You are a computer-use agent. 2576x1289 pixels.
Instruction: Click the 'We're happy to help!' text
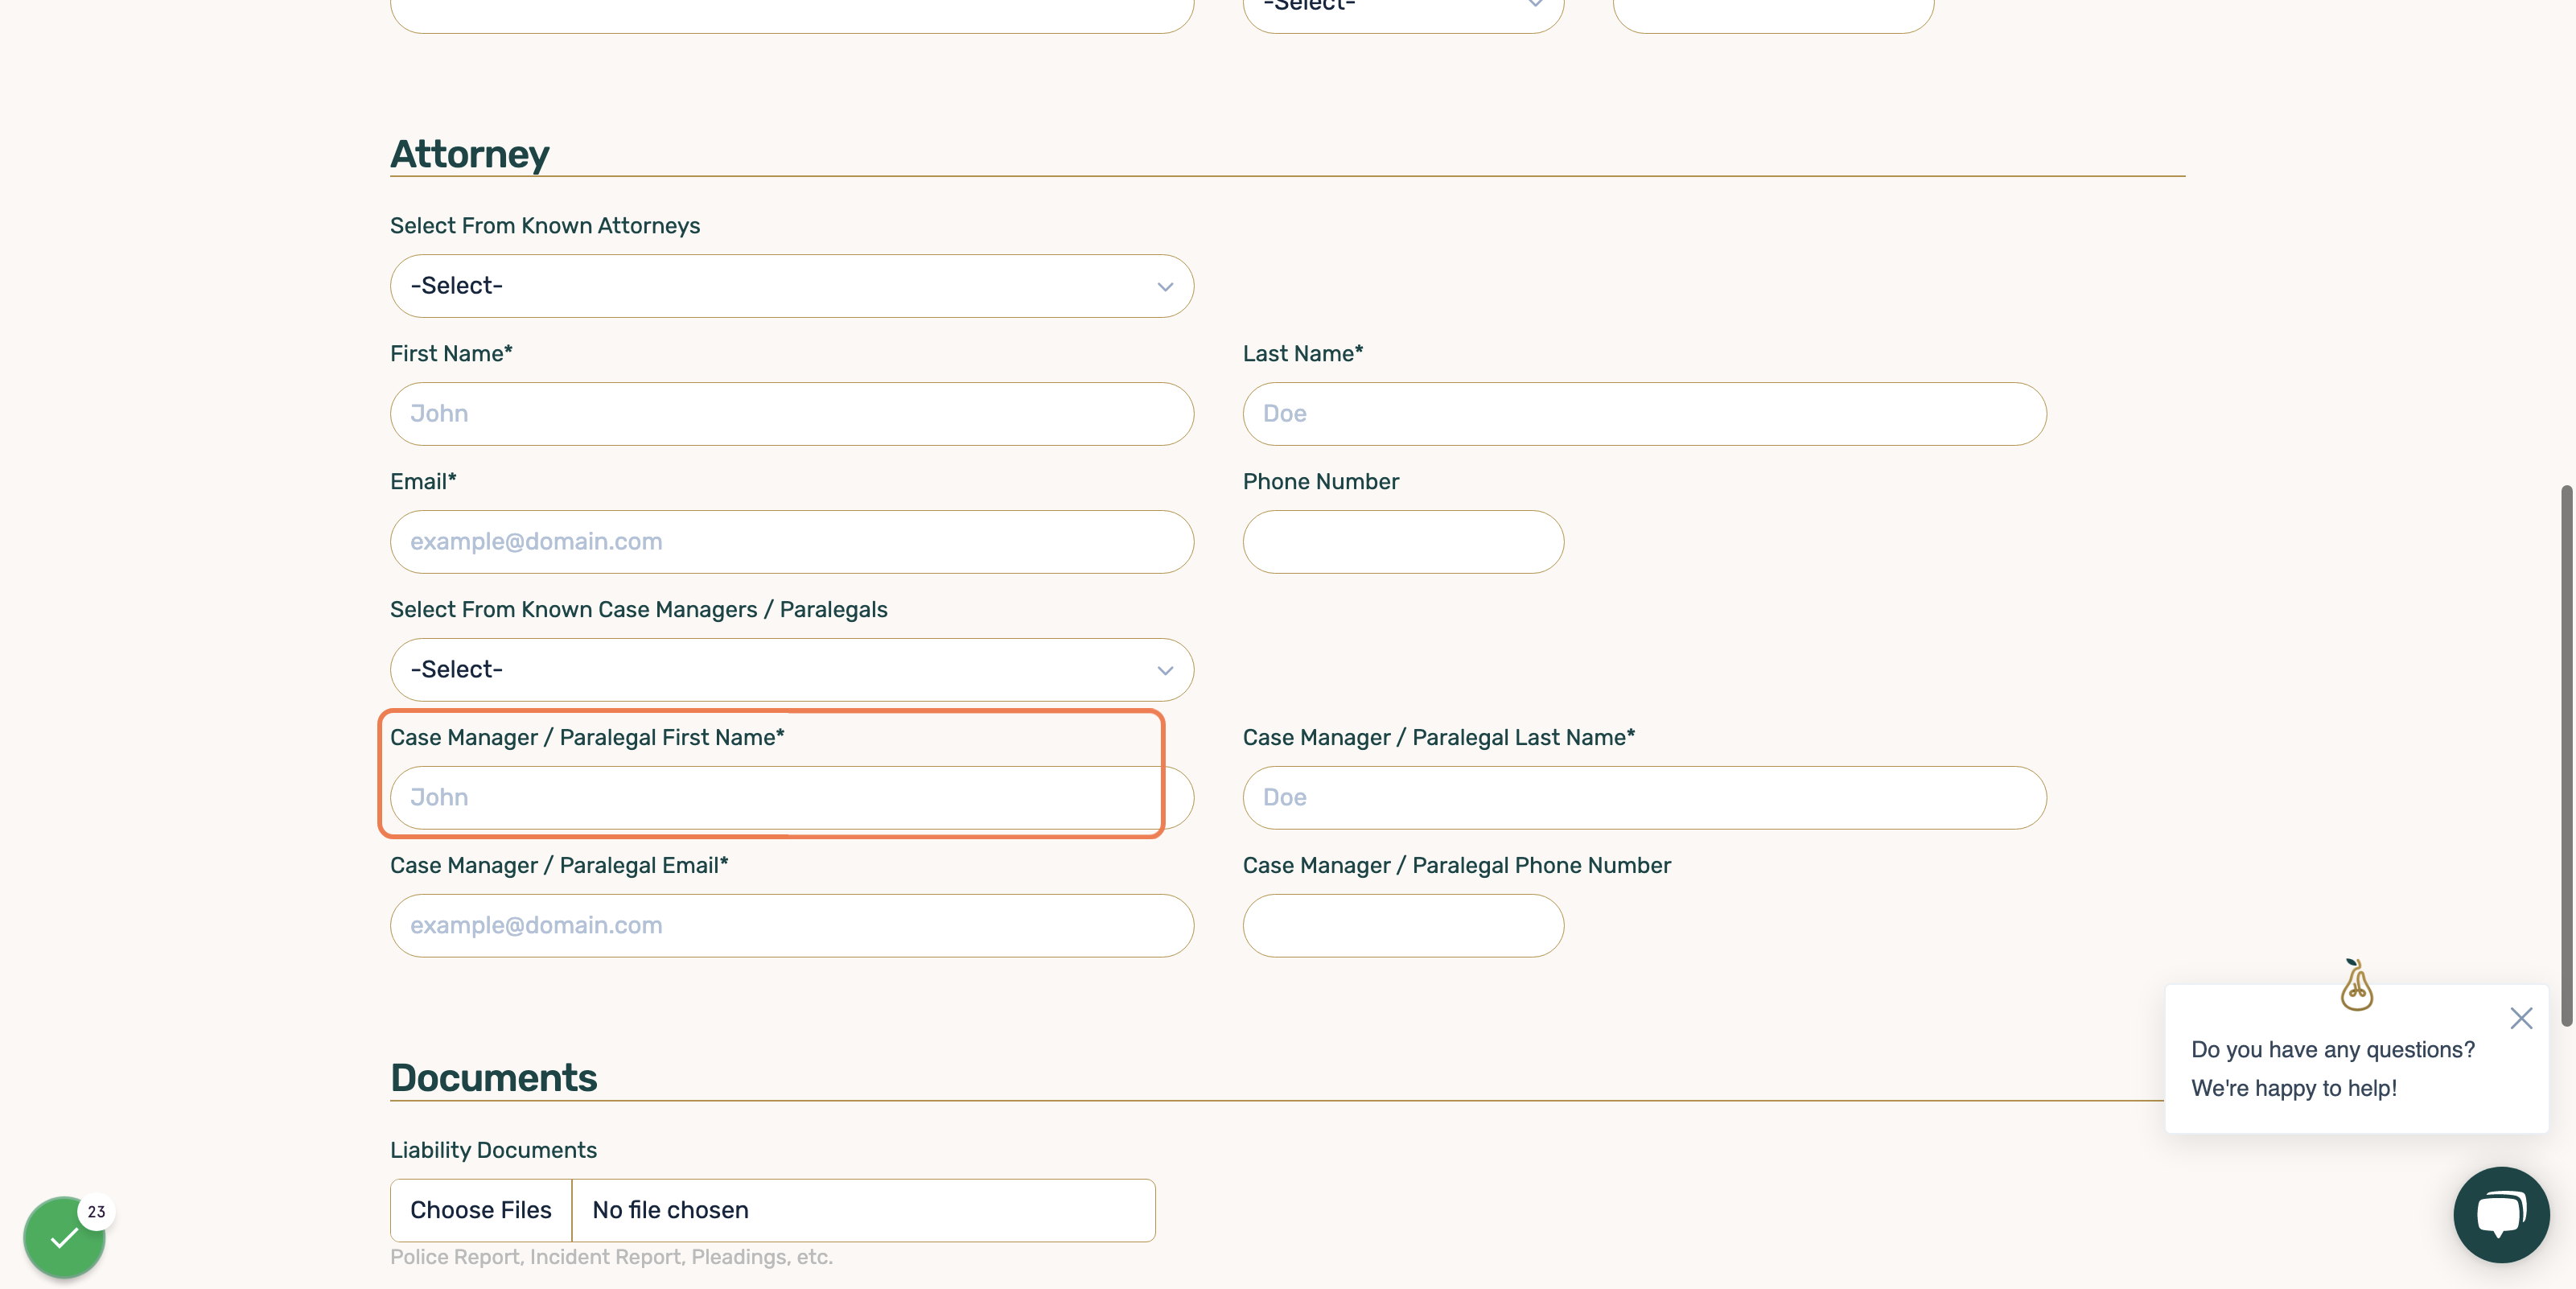click(x=2293, y=1088)
